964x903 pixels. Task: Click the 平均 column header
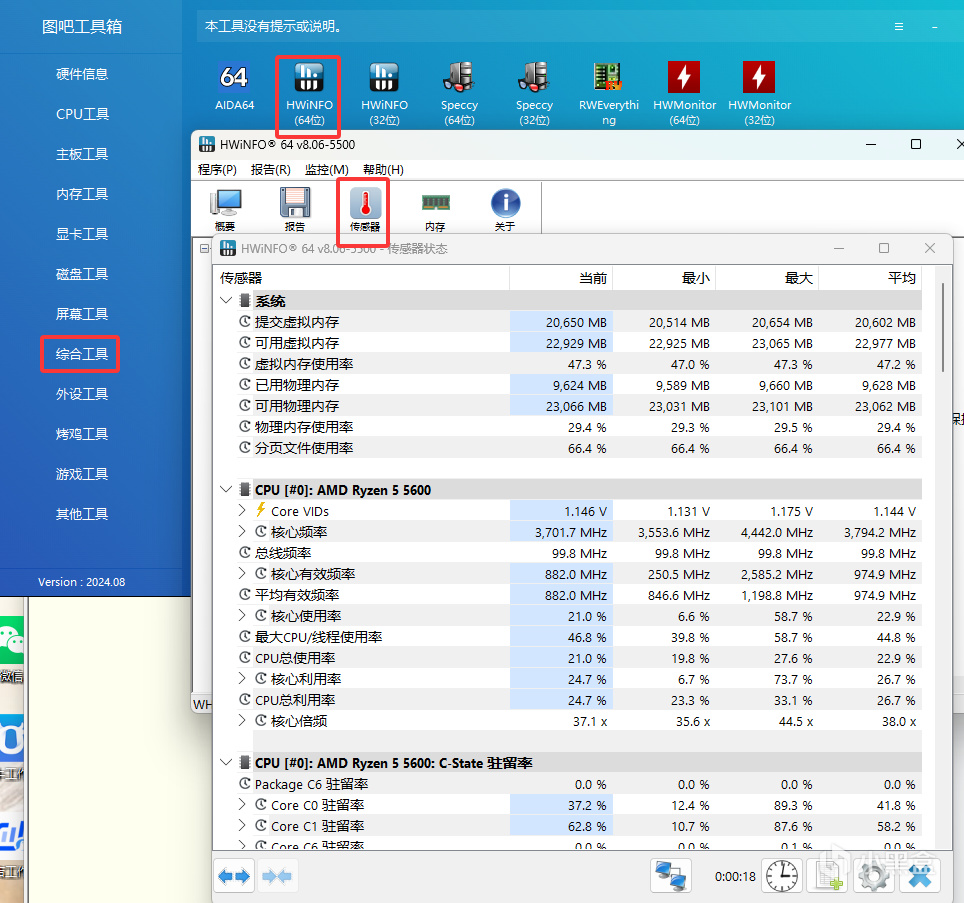point(870,278)
